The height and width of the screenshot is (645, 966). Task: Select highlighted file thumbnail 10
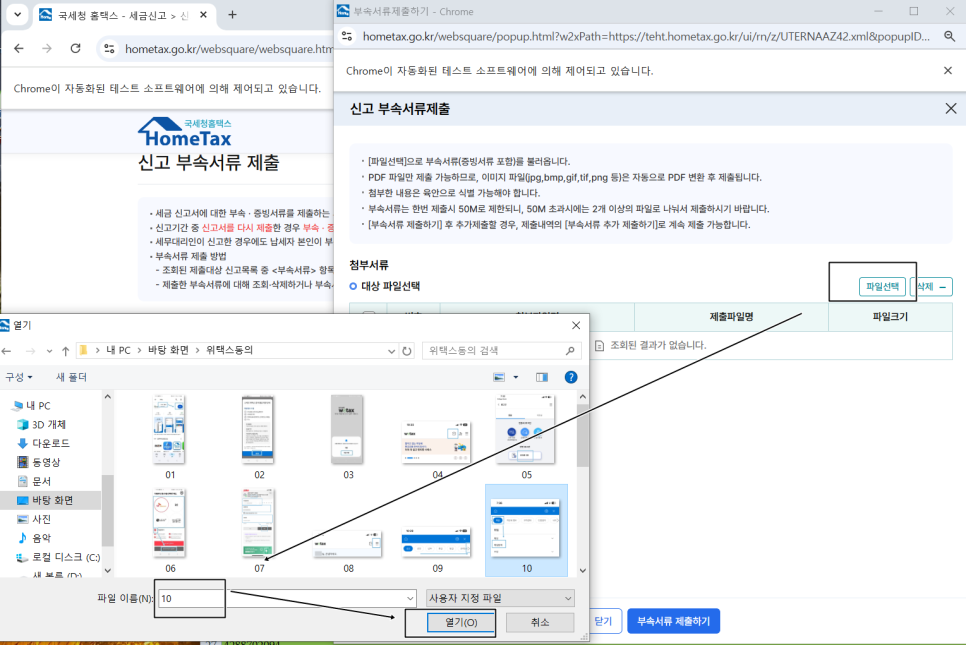[x=527, y=531]
